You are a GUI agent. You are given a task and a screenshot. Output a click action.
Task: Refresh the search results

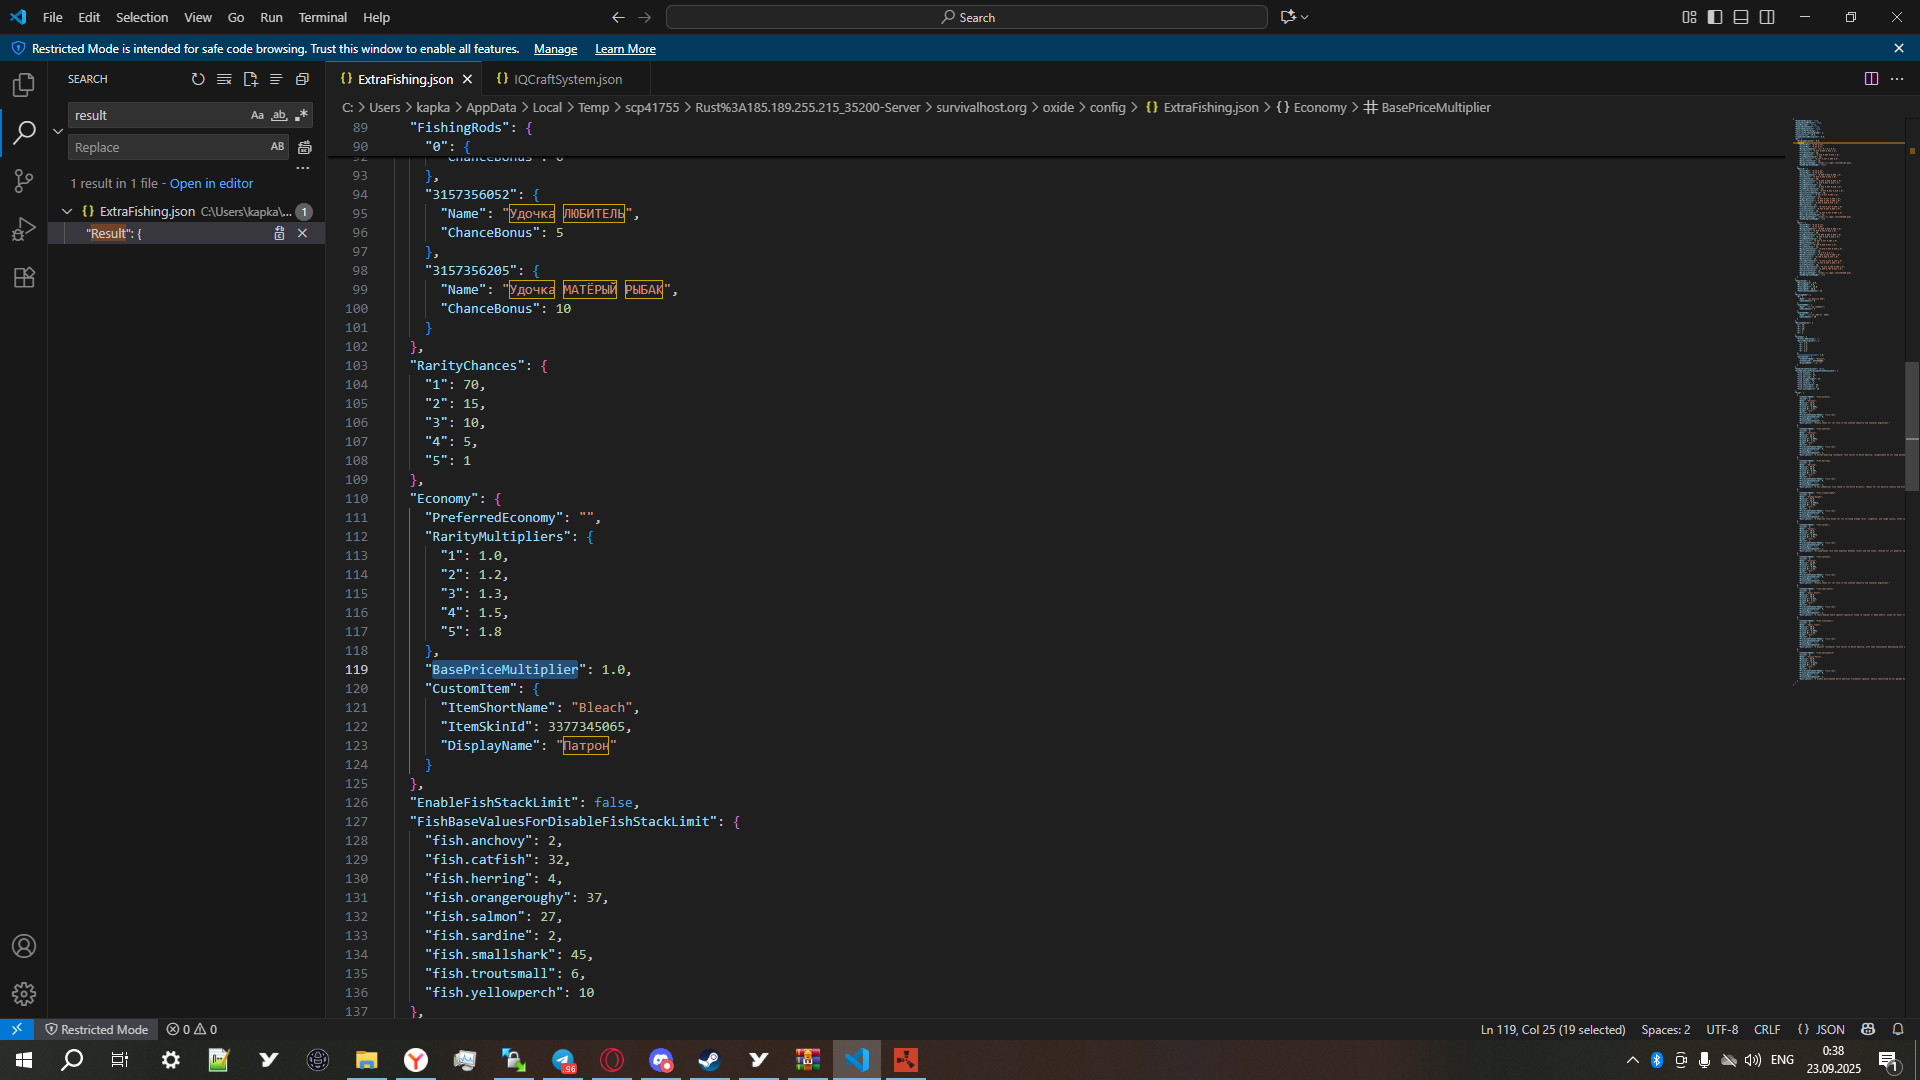(x=198, y=79)
